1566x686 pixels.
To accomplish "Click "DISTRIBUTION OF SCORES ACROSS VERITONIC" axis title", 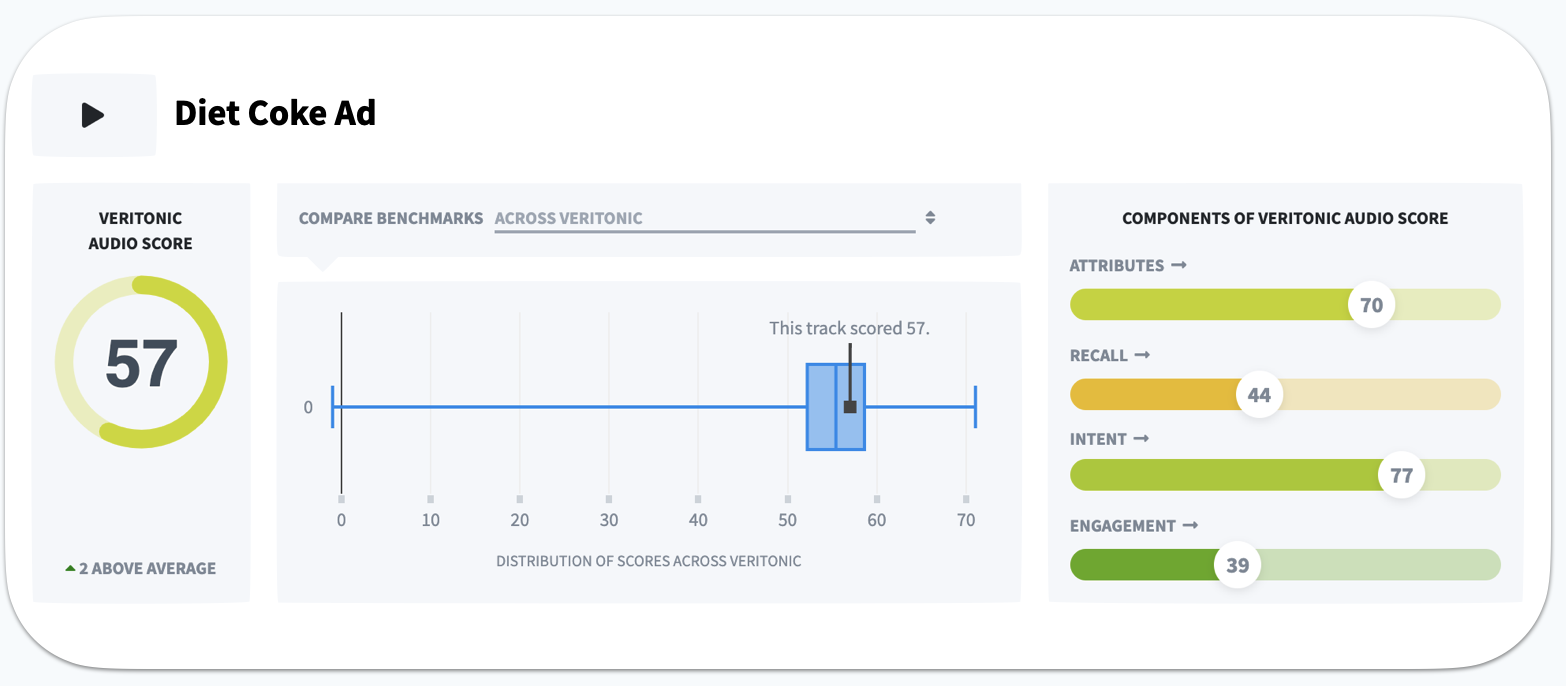I will (649, 561).
